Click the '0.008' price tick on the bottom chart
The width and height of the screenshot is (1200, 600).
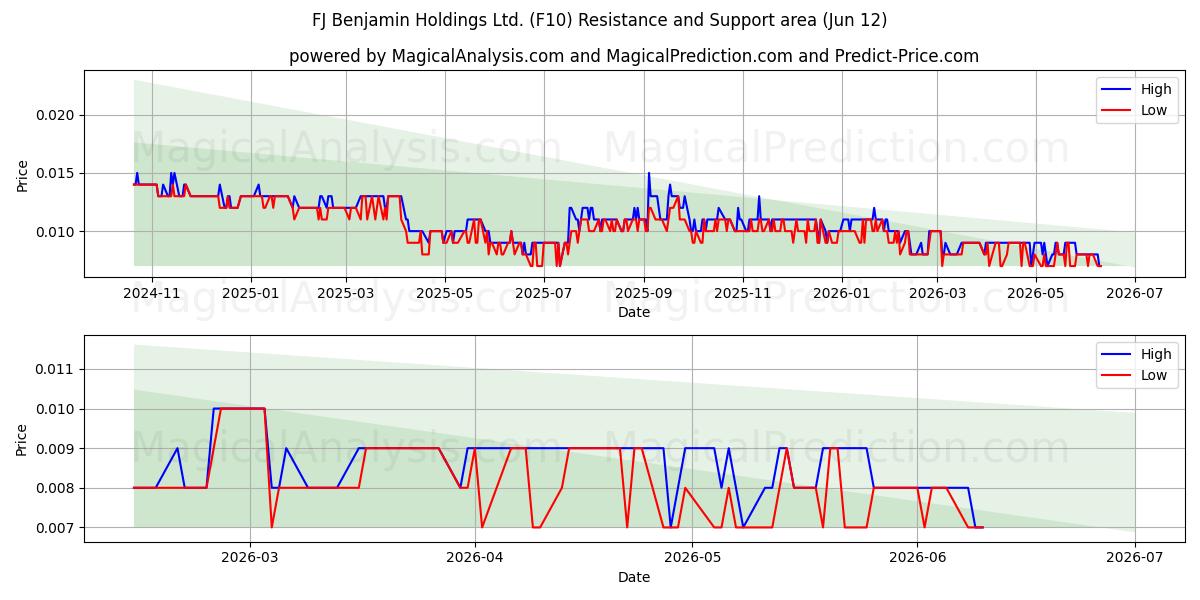56,489
